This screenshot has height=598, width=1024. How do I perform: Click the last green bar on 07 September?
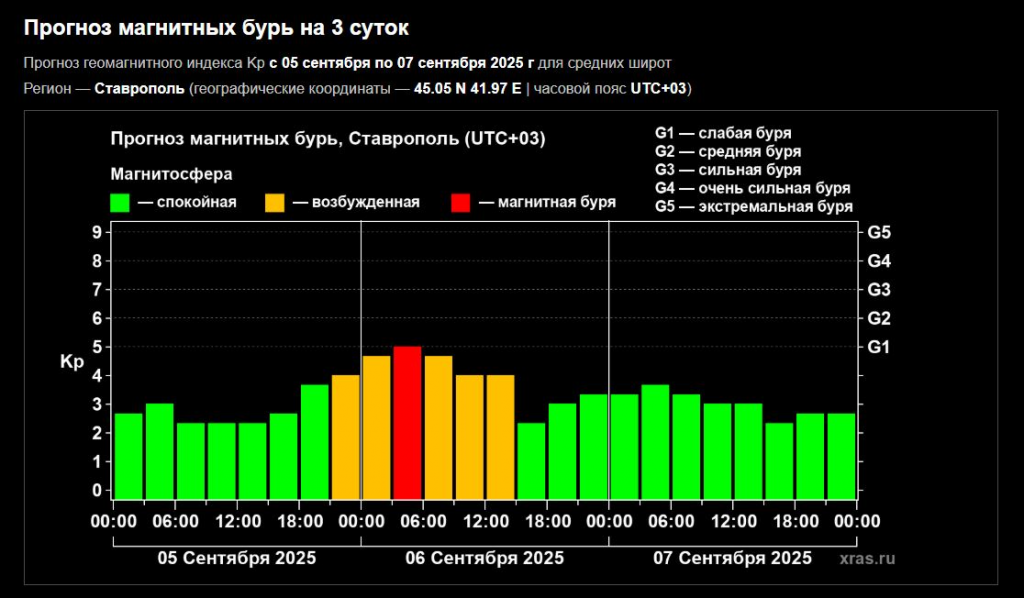[x=842, y=455]
